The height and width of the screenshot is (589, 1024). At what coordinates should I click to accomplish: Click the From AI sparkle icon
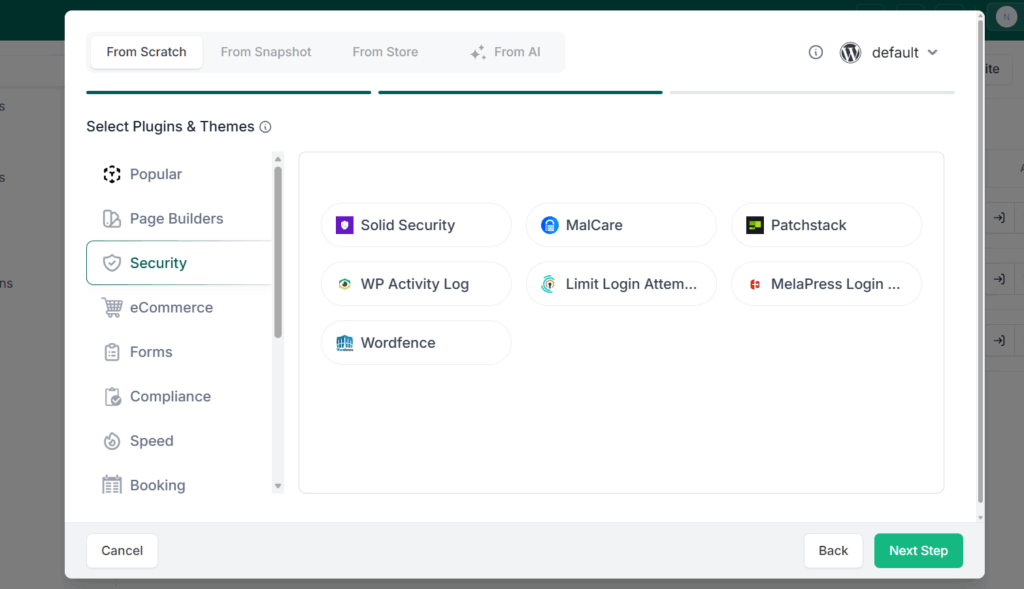pyautogui.click(x=478, y=52)
